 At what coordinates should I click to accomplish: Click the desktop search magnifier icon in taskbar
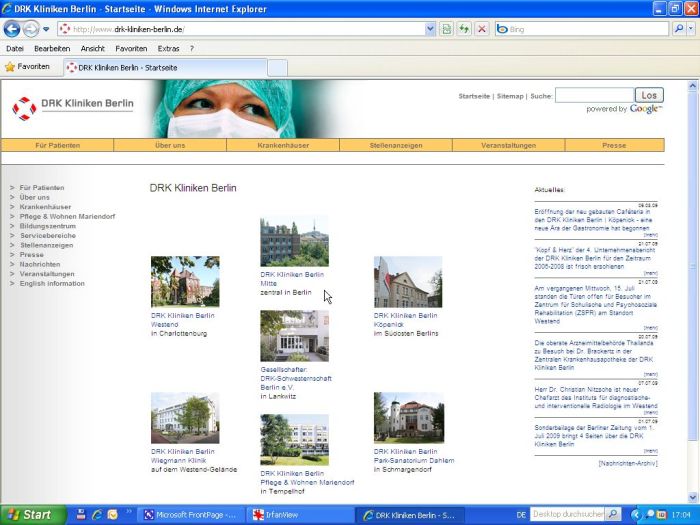tap(612, 515)
